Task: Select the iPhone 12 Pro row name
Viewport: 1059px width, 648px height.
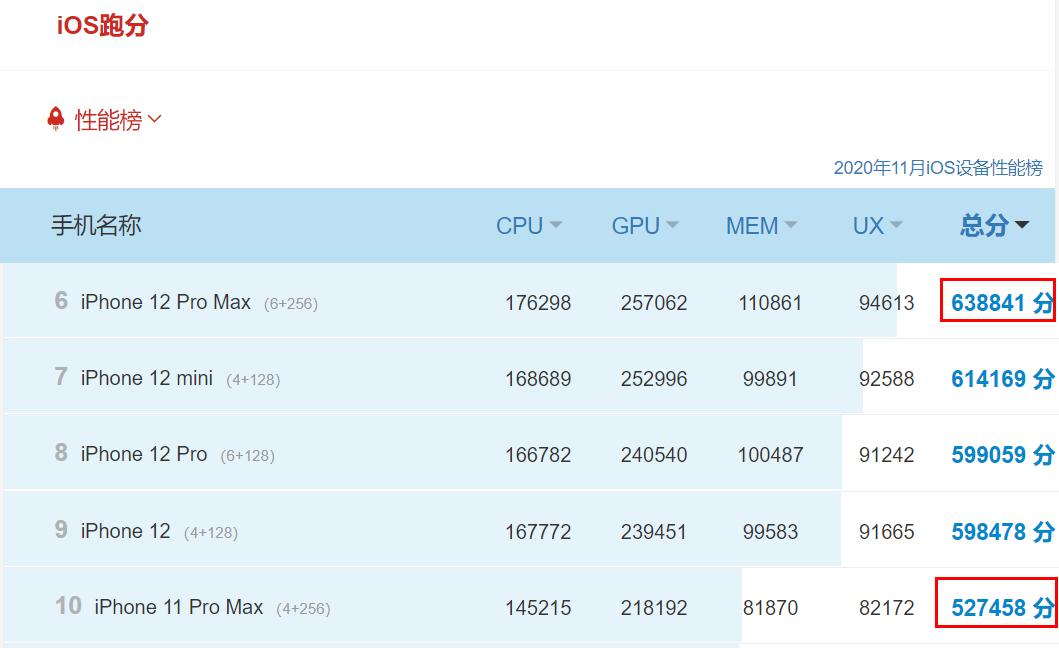Action: tap(143, 454)
